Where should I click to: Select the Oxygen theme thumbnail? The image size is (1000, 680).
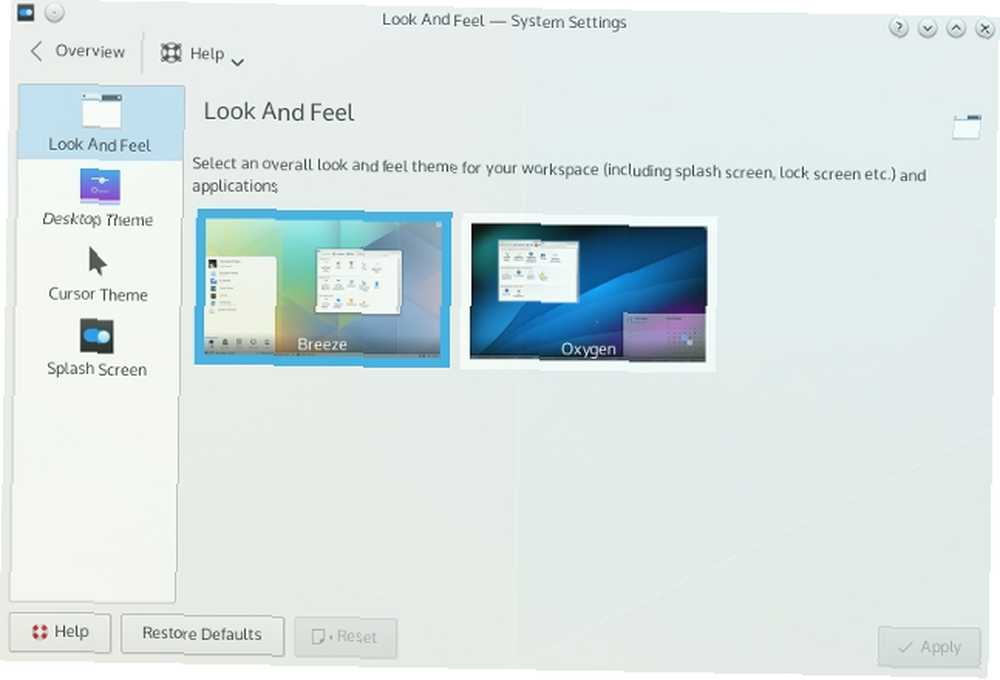[x=588, y=293]
